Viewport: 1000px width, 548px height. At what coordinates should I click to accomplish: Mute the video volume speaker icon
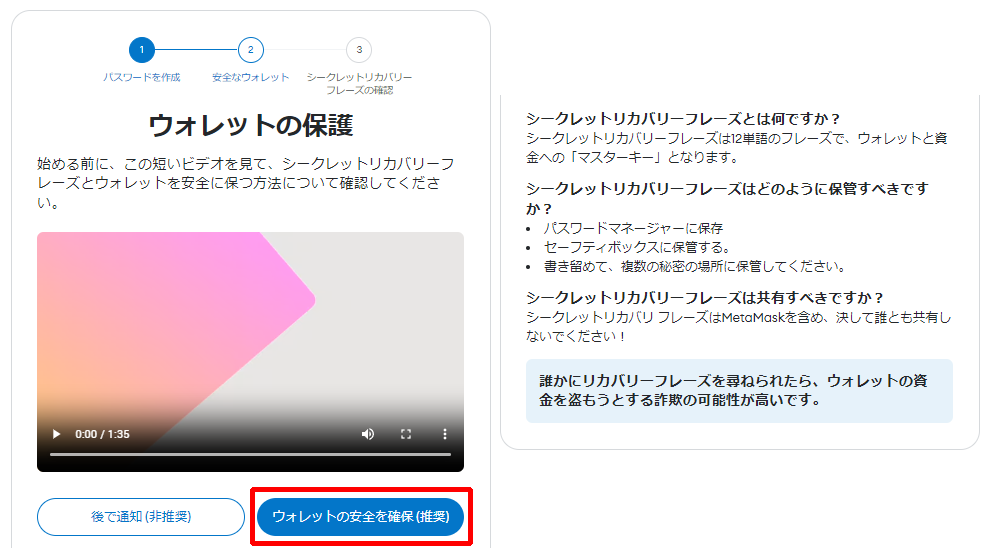coord(368,434)
